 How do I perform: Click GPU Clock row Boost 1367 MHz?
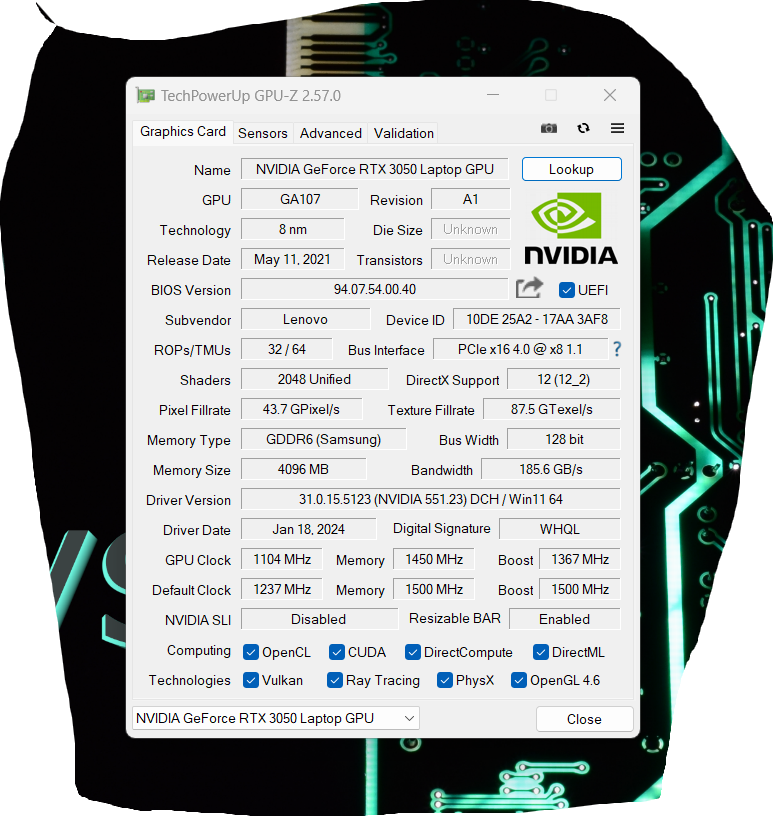point(580,559)
